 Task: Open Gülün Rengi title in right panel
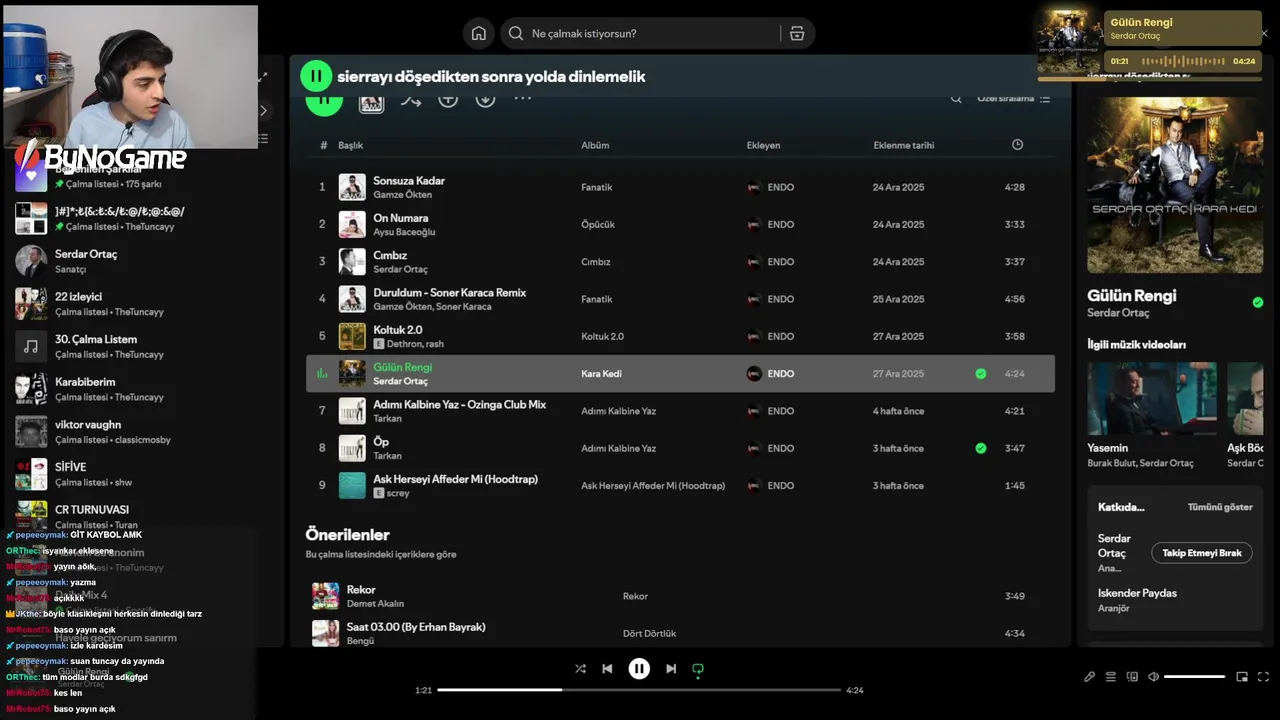pos(1132,295)
